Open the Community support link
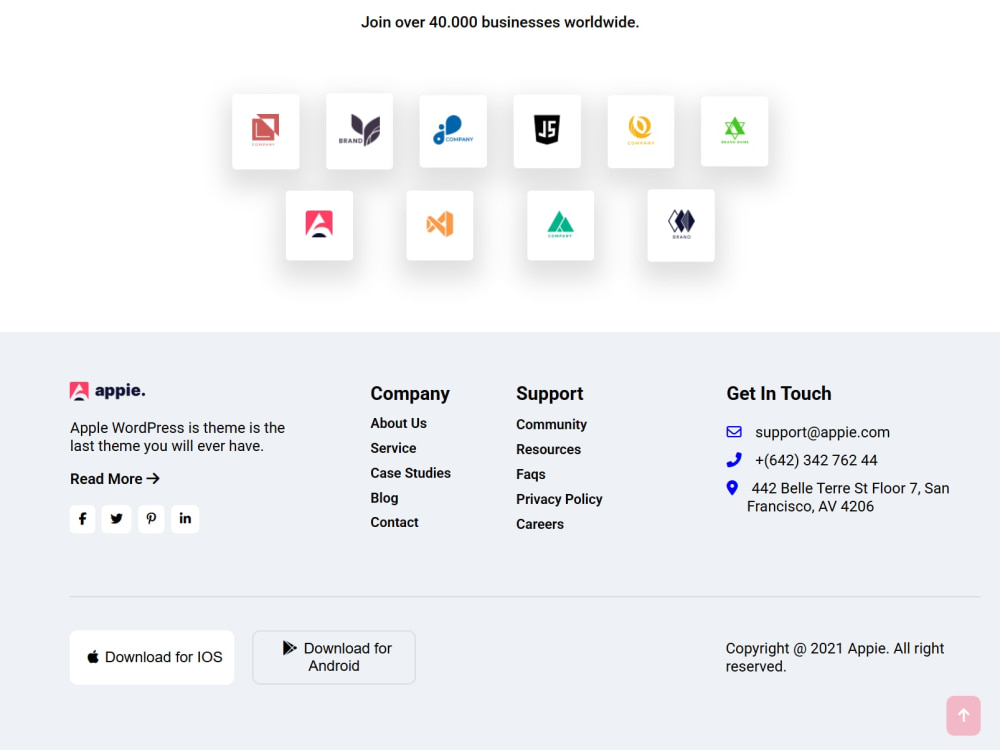Image resolution: width=1000 pixels, height=750 pixels. coord(552,425)
